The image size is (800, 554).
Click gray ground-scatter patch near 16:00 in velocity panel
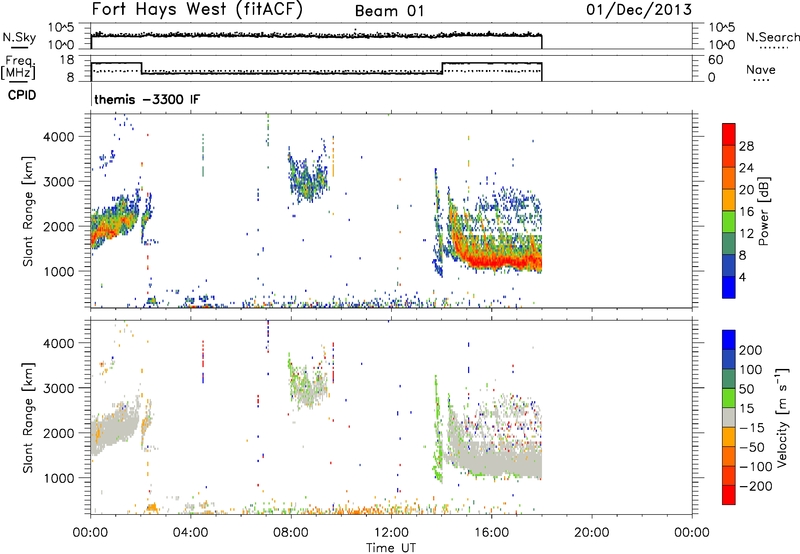click(x=497, y=459)
